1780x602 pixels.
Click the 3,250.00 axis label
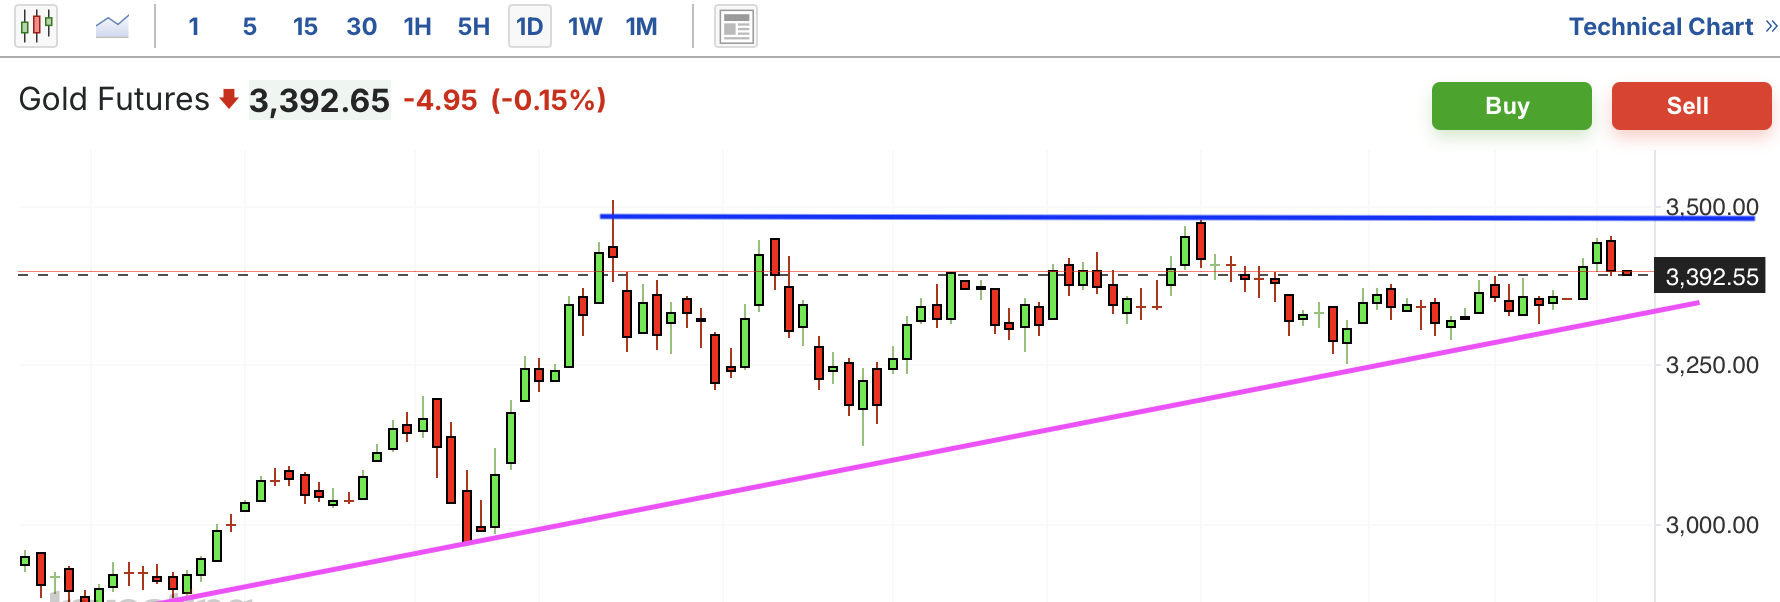point(1711,365)
